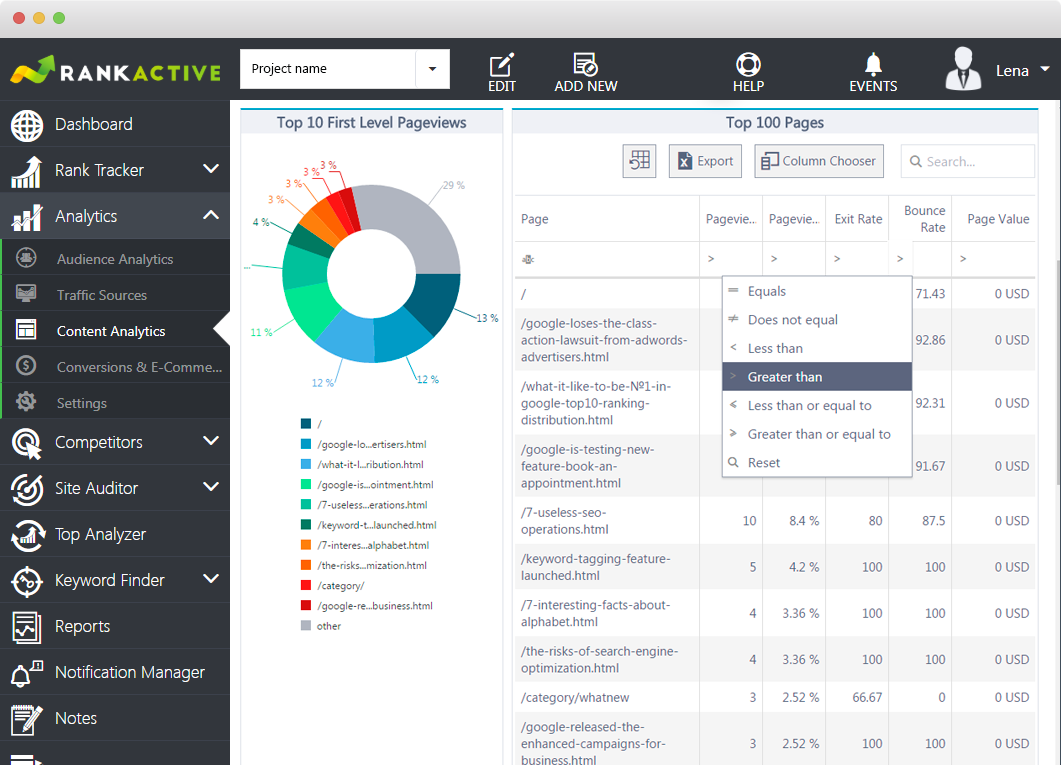Image resolution: width=1061 pixels, height=765 pixels.
Task: Open Exit Rate filter operator
Action: coord(837,259)
